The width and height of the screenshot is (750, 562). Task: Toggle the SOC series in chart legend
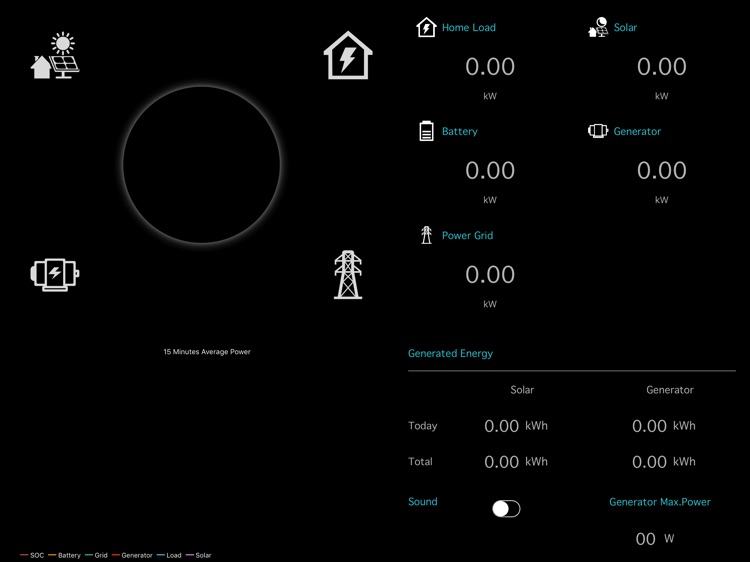click(33, 555)
